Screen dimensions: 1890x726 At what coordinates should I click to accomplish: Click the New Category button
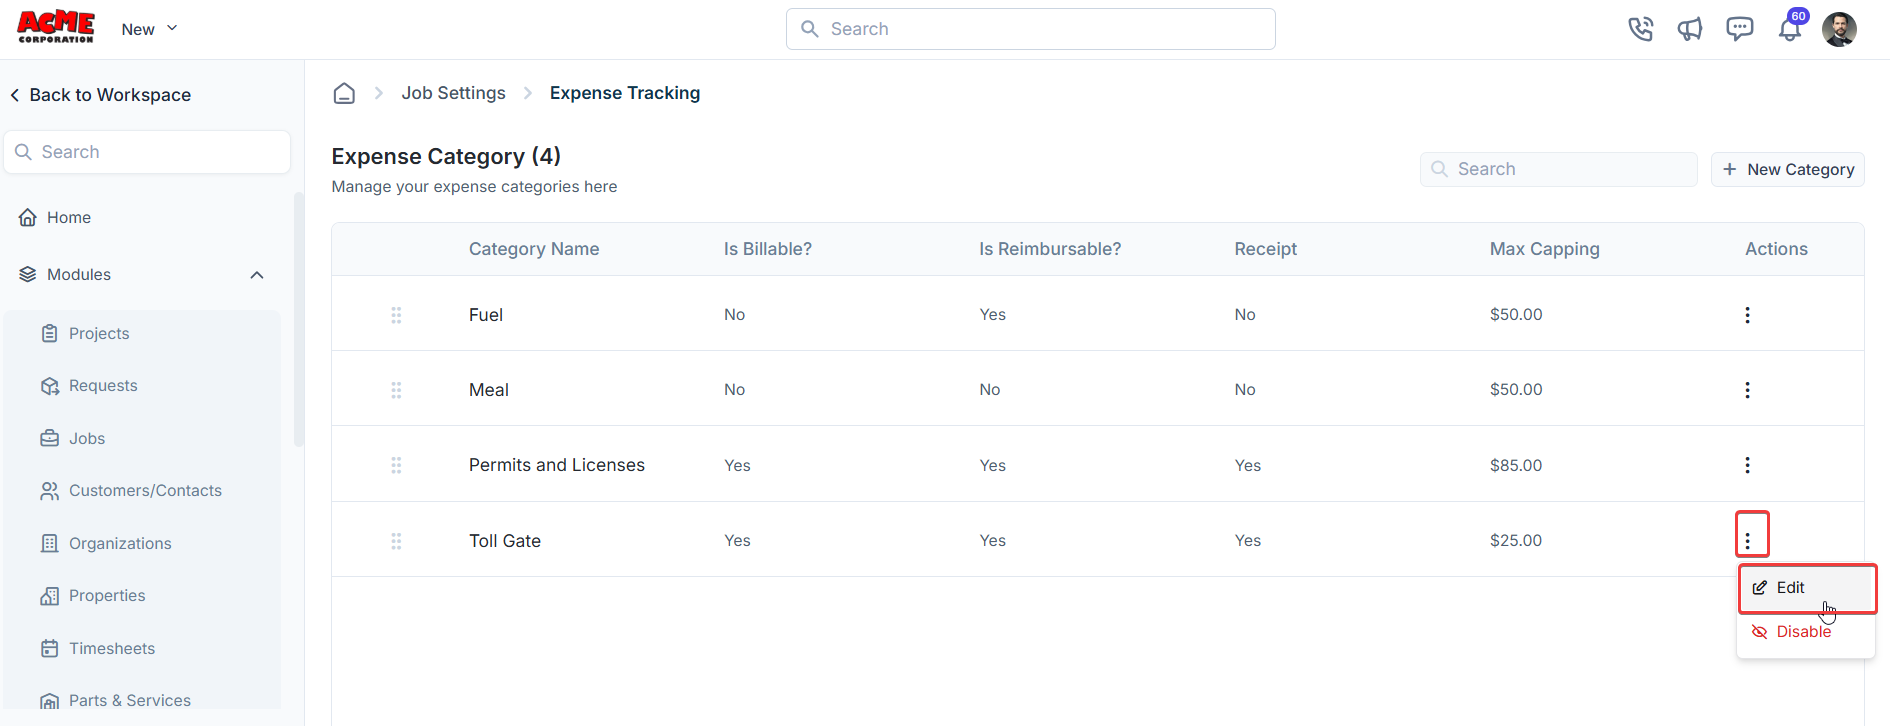[x=1787, y=169]
